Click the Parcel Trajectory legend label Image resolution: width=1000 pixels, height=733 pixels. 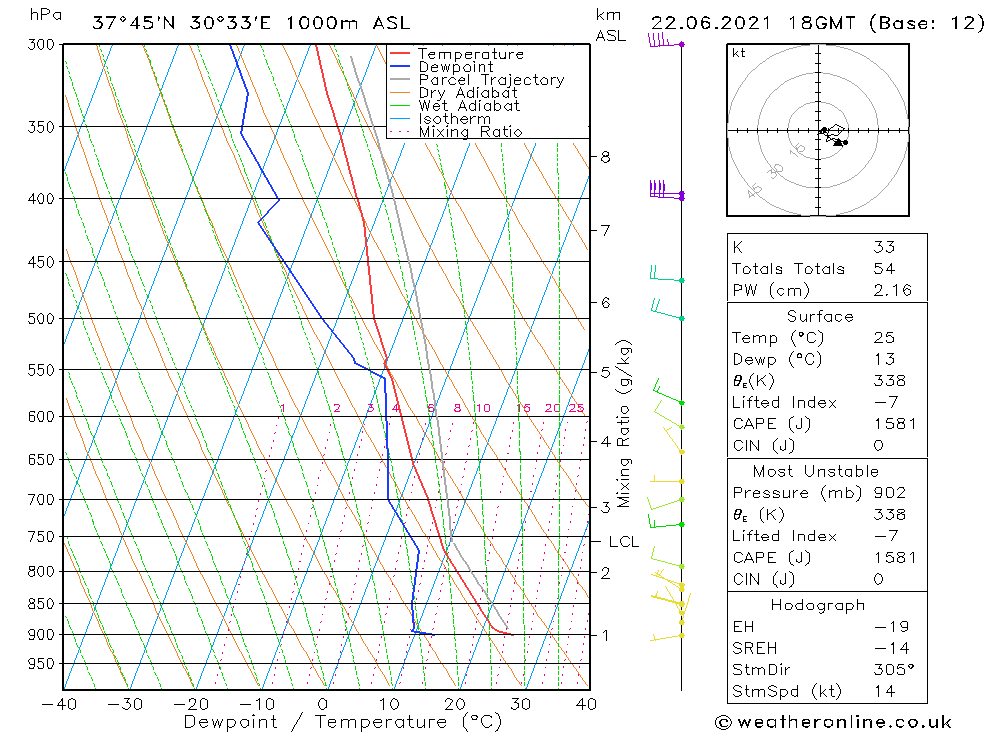point(492,80)
